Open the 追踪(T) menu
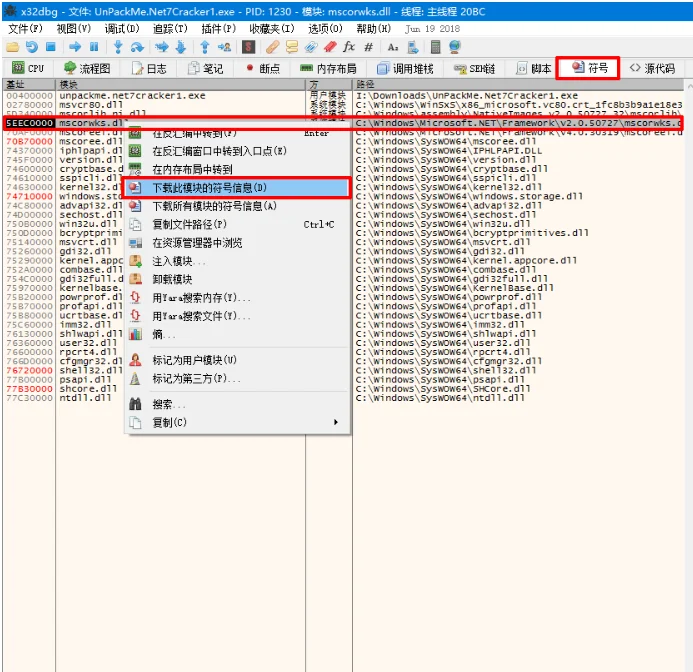693x672 pixels. pos(170,29)
